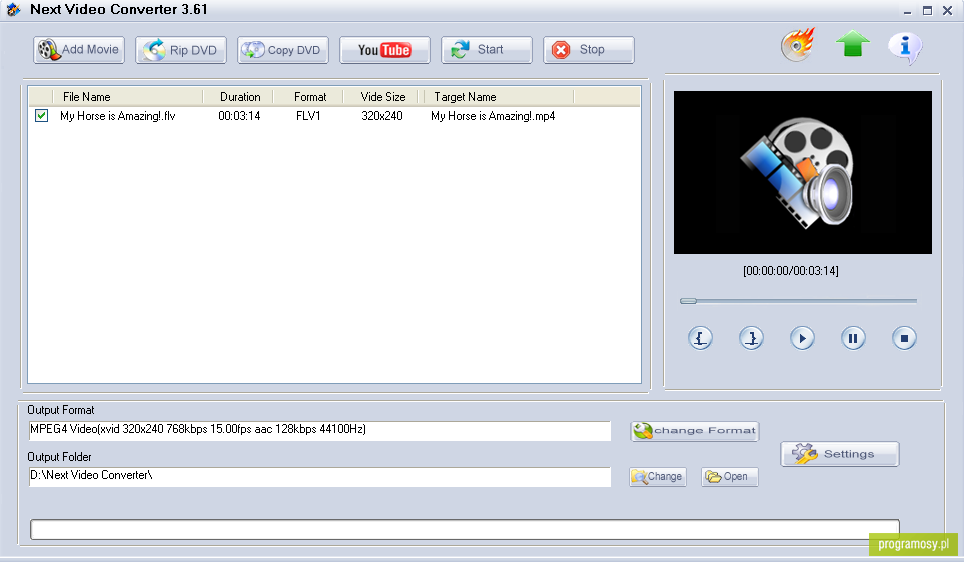
Task: Set the clip start mark-in bracket
Action: click(700, 338)
